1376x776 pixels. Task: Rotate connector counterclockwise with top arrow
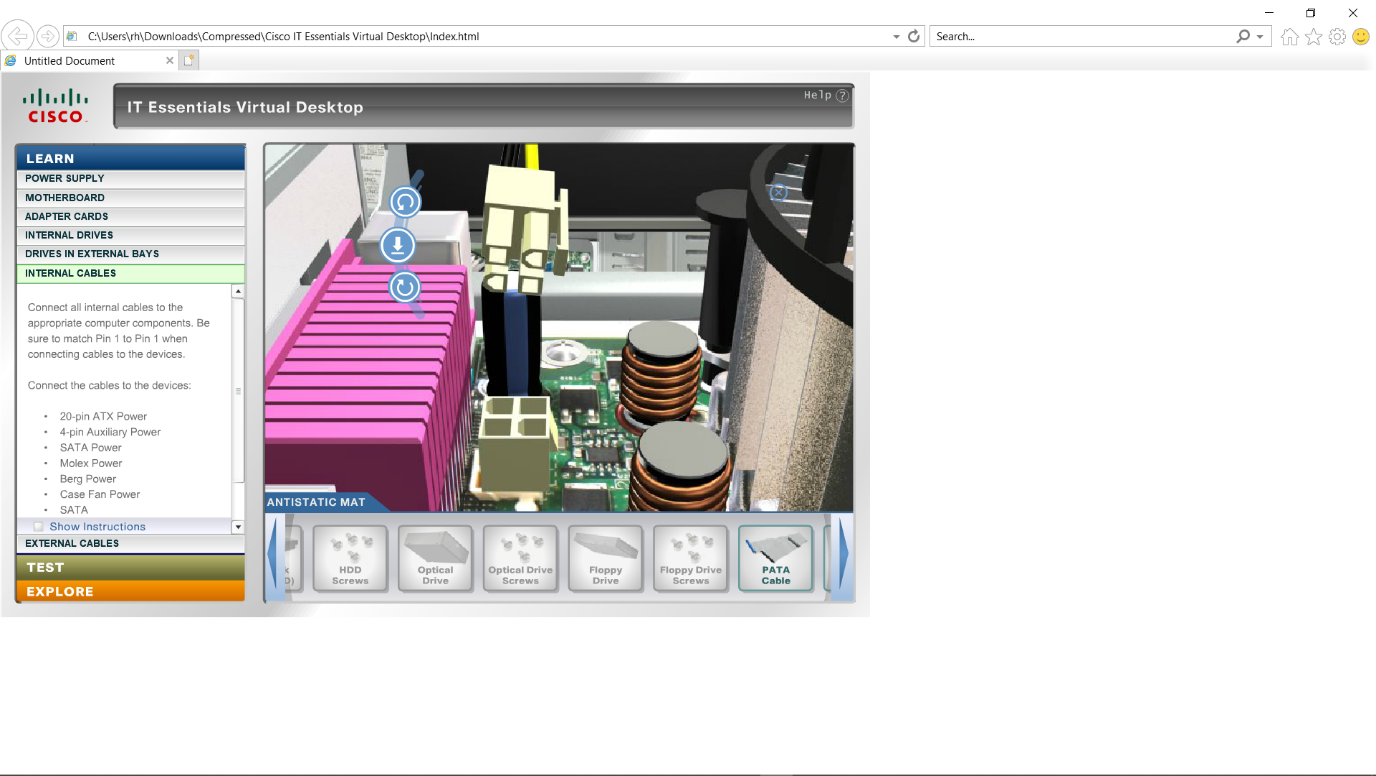(405, 202)
